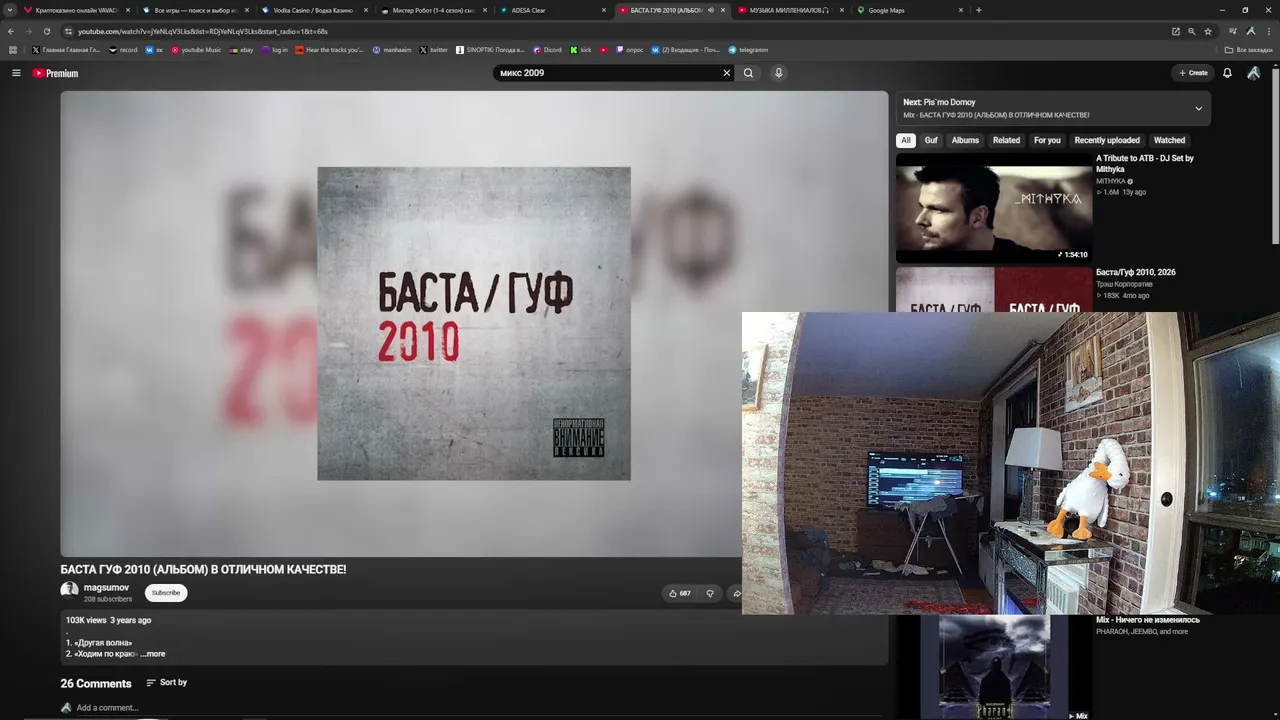Subscribe to magsumov channel
1280x720 pixels.
(x=166, y=593)
